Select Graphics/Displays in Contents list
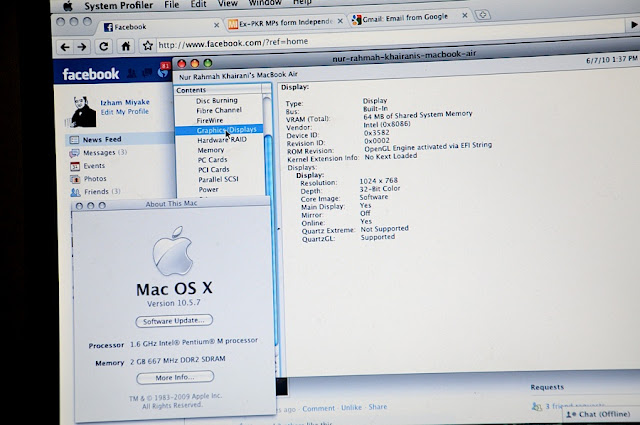The image size is (640, 425). [219, 130]
